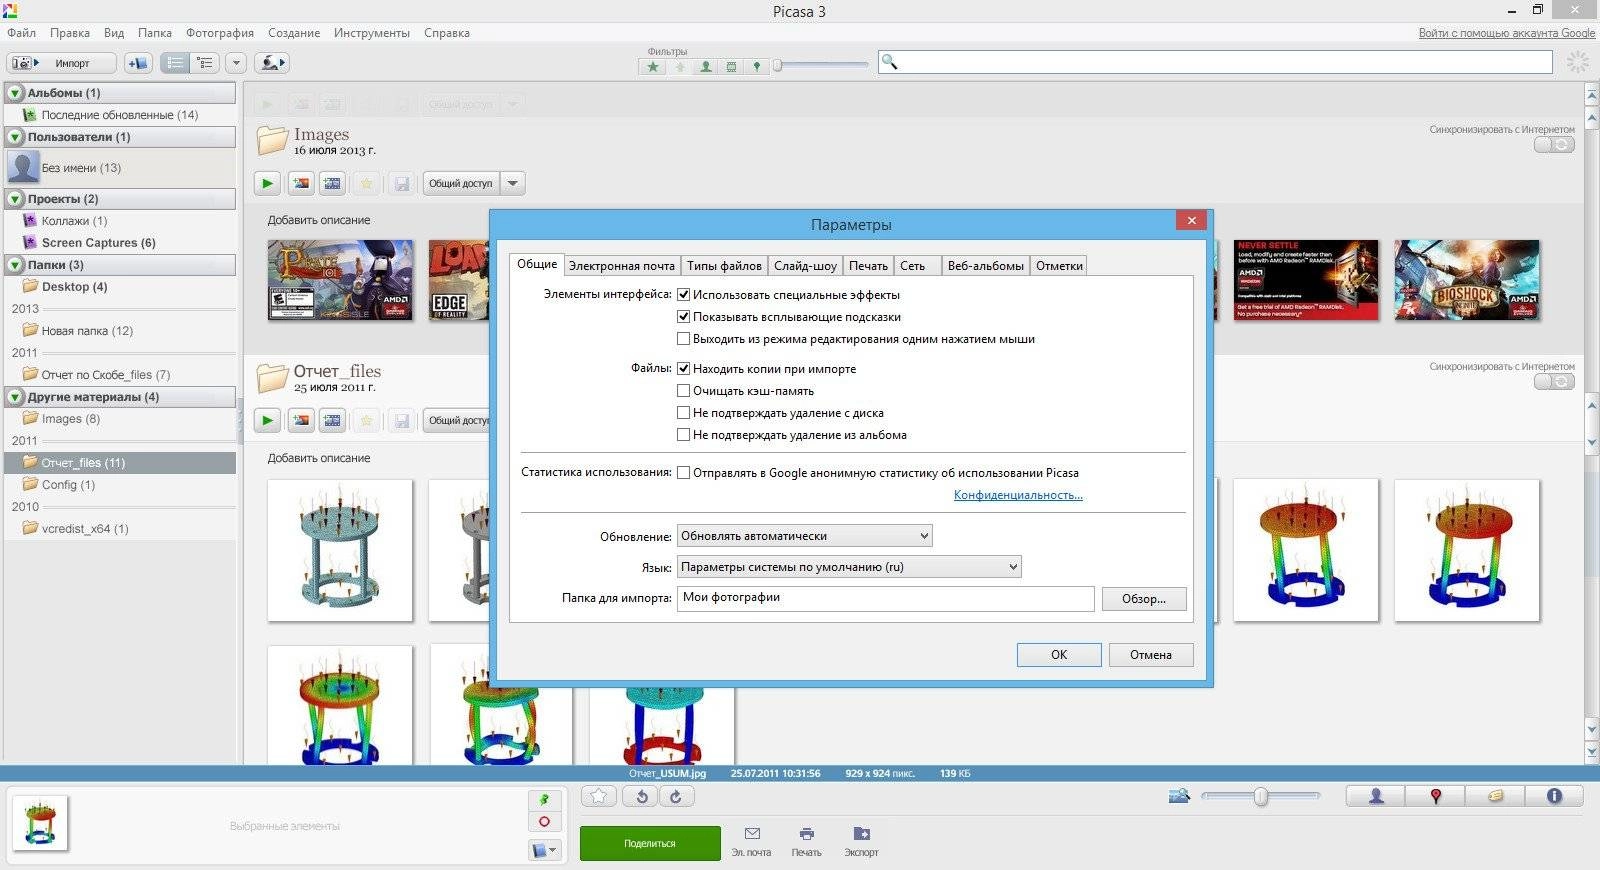The width and height of the screenshot is (1600, 870).
Task: Play slideshow for Отчет_files folder
Action: [x=267, y=420]
